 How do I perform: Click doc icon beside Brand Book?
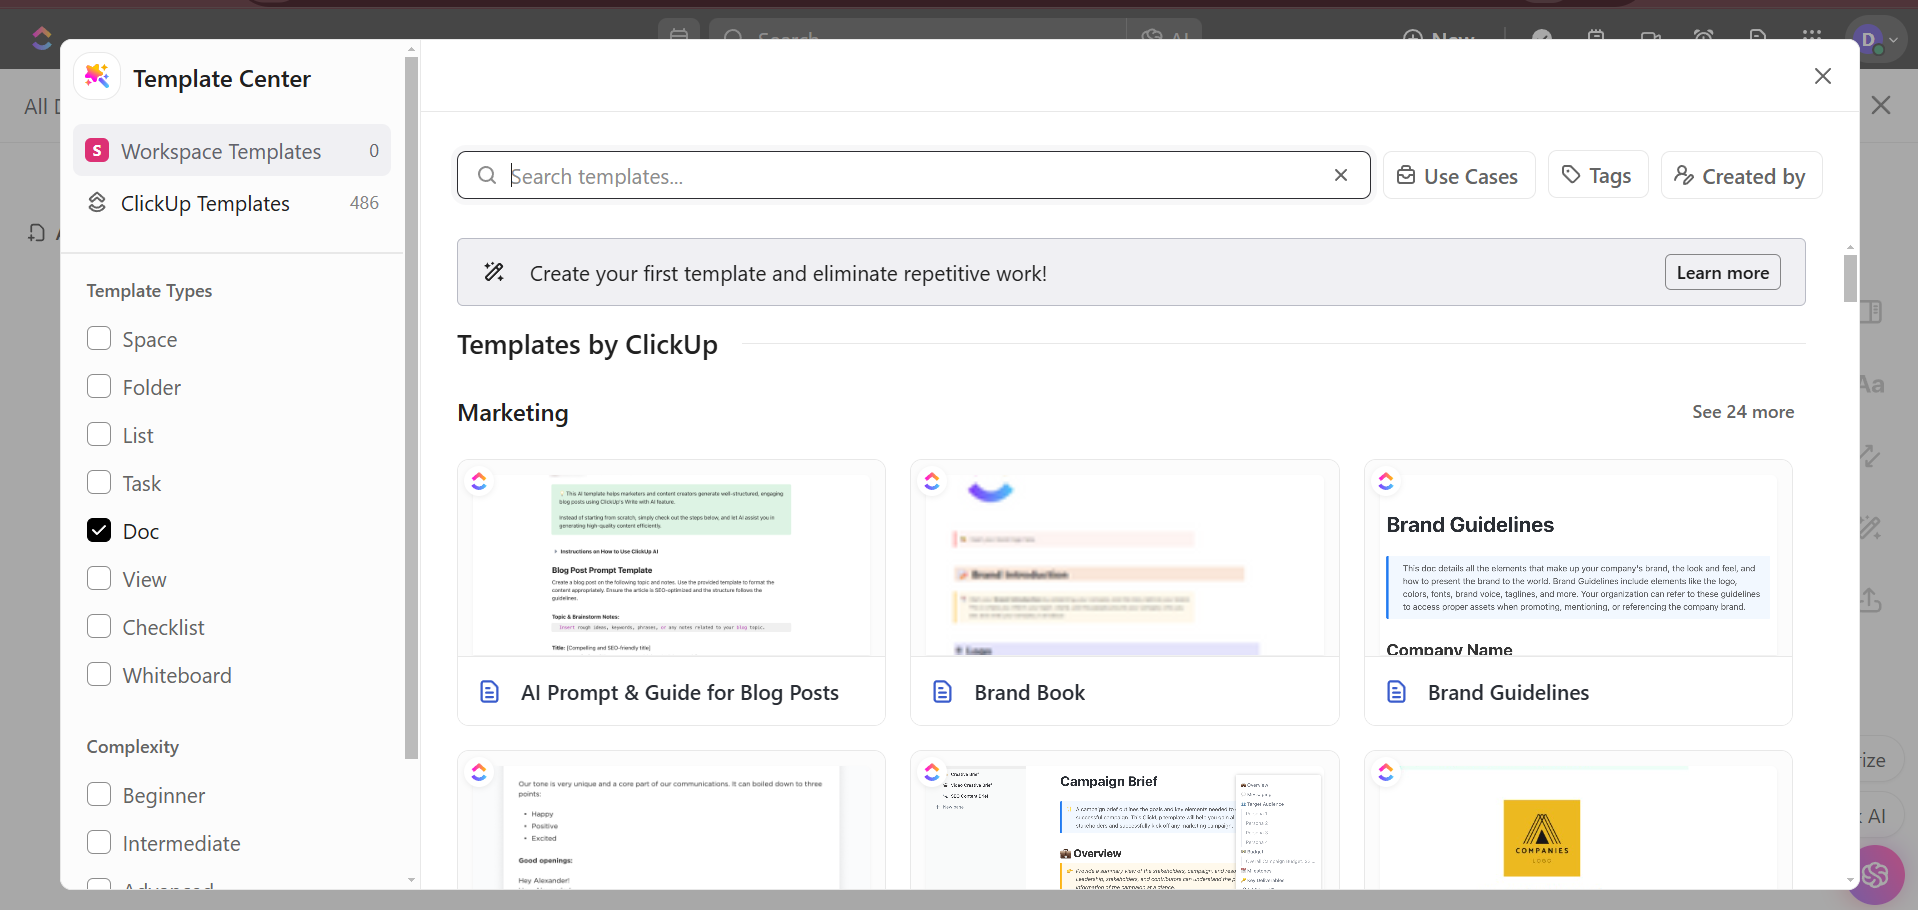coord(943,692)
